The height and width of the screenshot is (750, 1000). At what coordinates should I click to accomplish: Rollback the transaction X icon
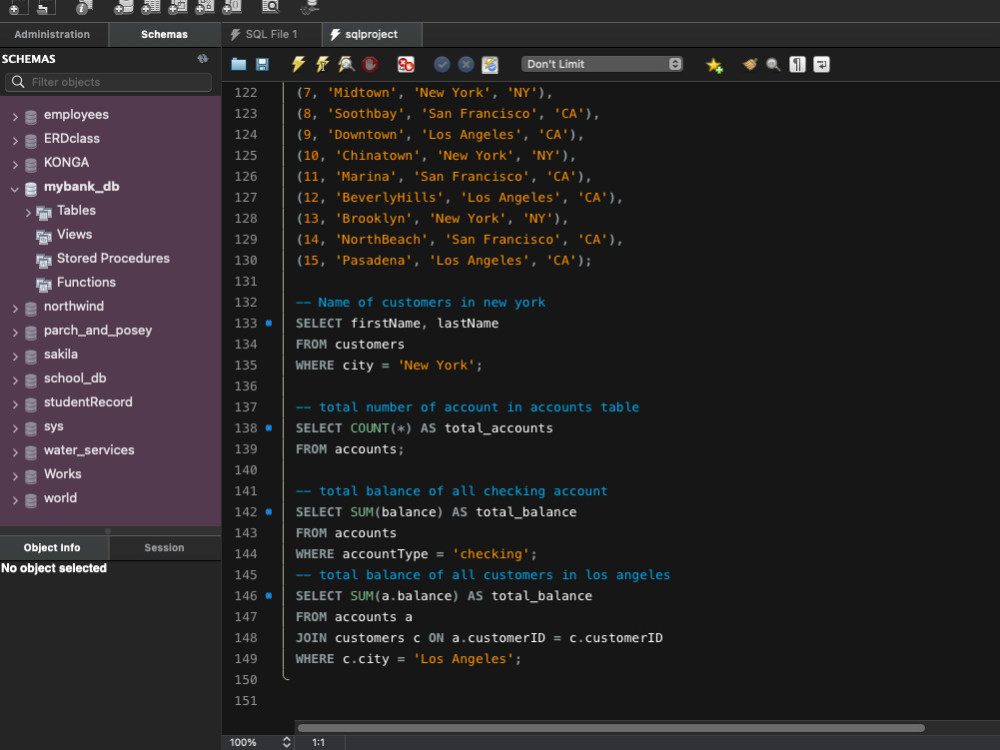point(466,64)
